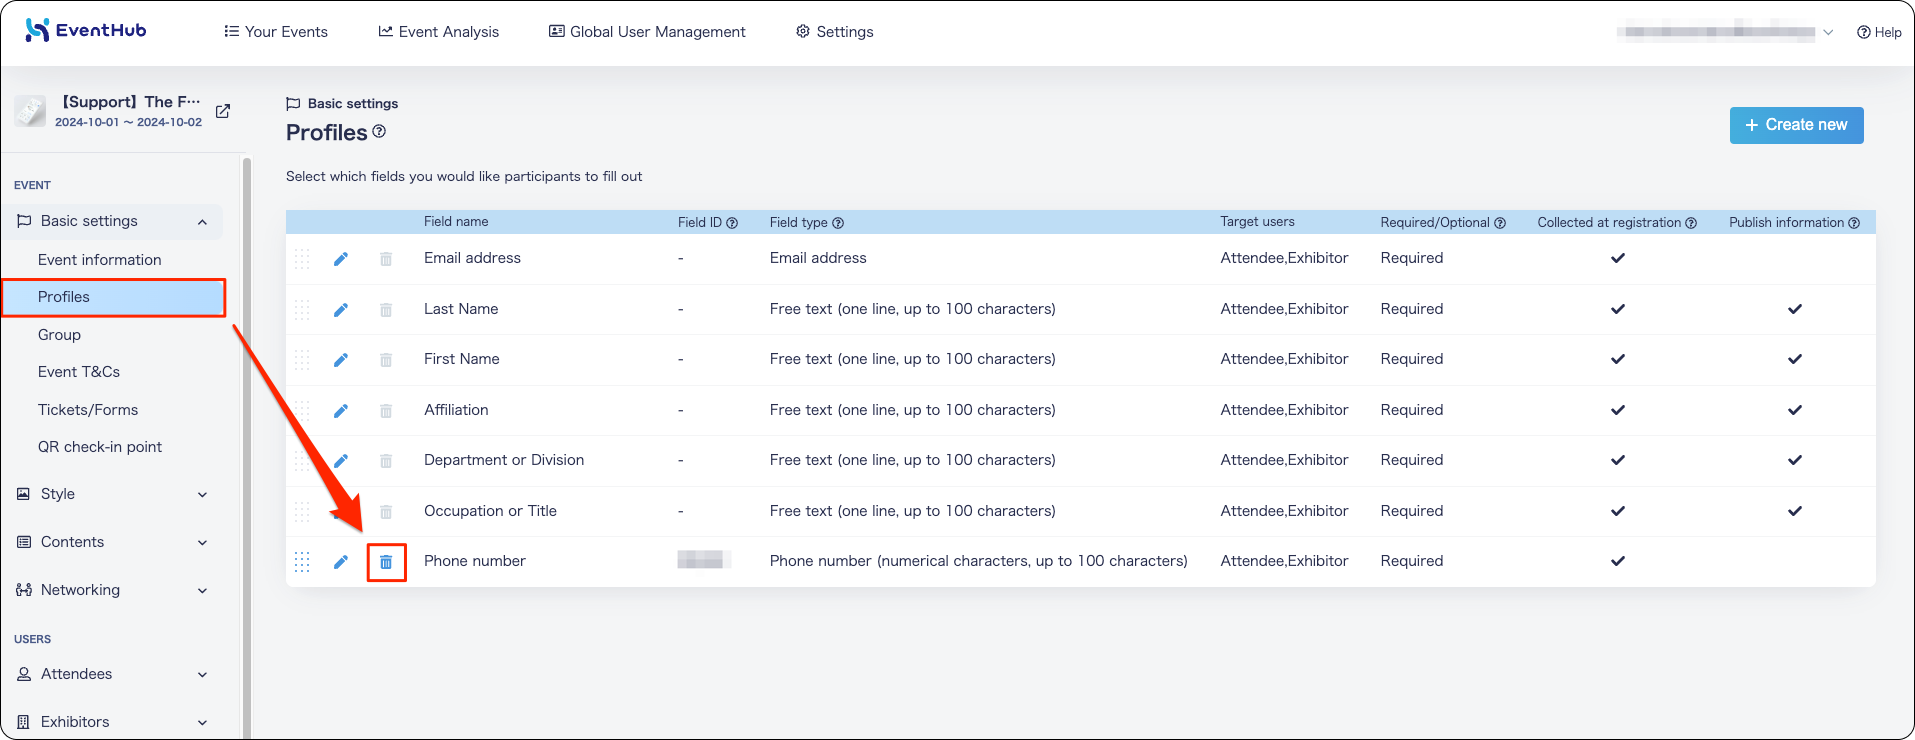The height and width of the screenshot is (740, 1915).
Task: Edit the Last Name field
Action: click(x=341, y=310)
